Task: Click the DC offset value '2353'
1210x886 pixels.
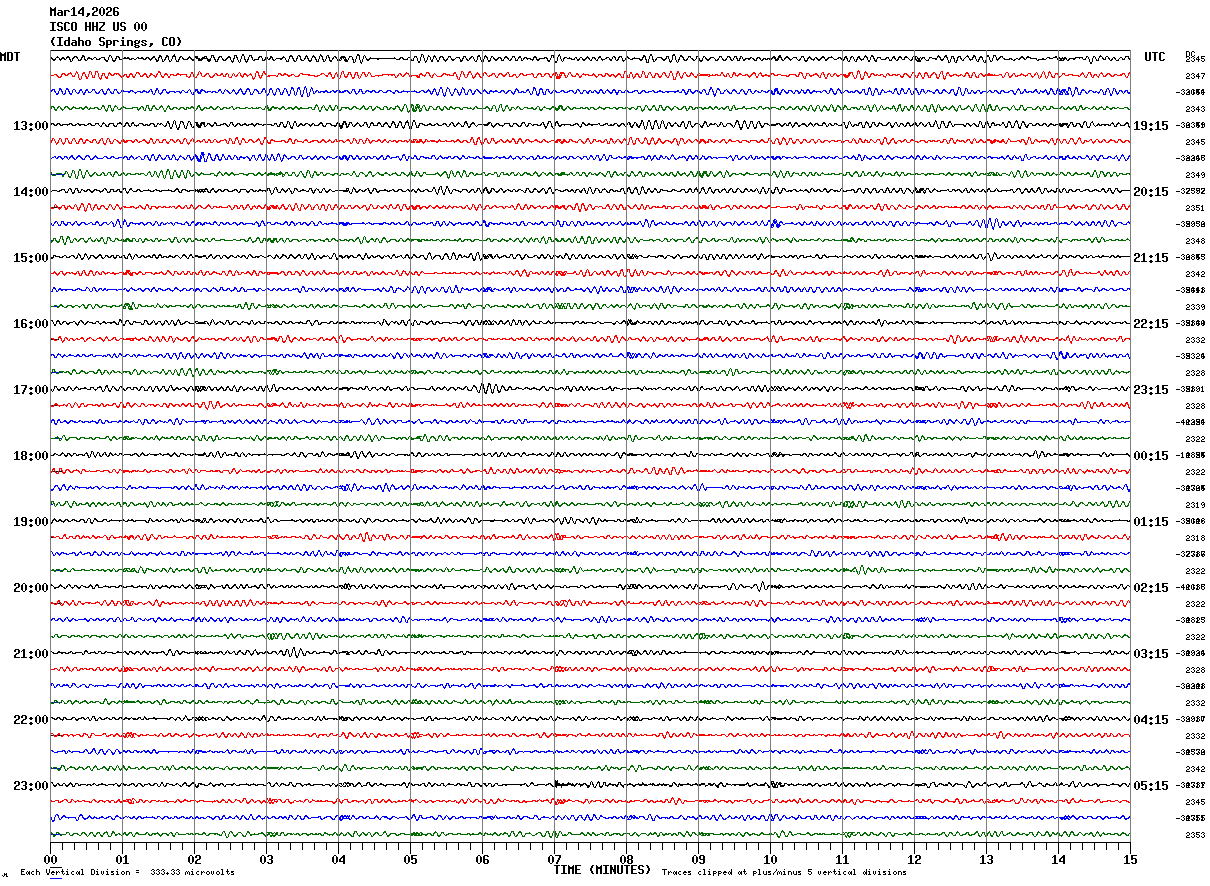Action: [x=1194, y=835]
